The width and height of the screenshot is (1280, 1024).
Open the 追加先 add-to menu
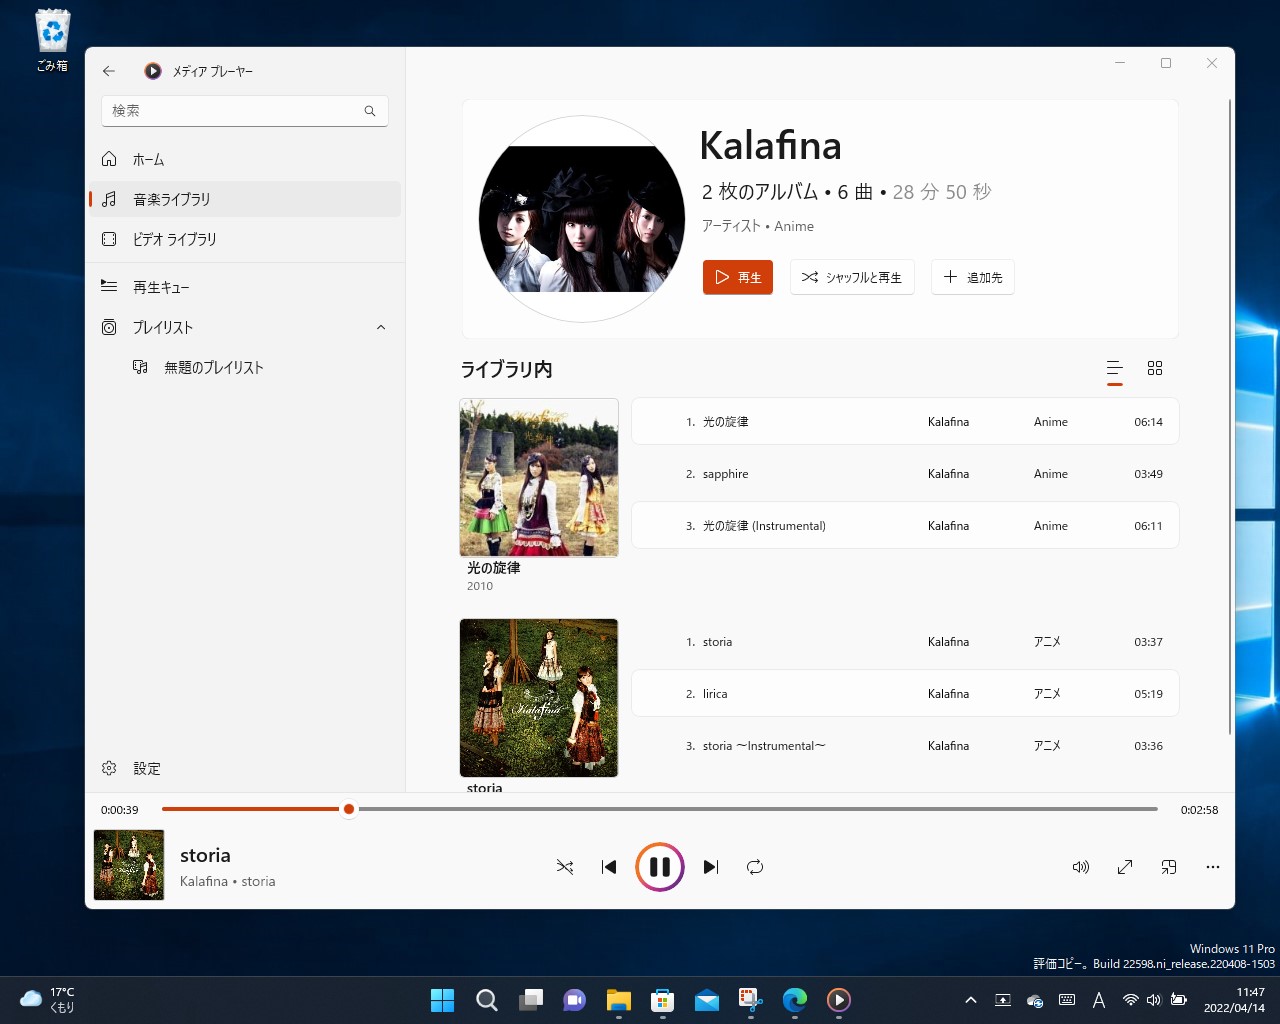(971, 277)
